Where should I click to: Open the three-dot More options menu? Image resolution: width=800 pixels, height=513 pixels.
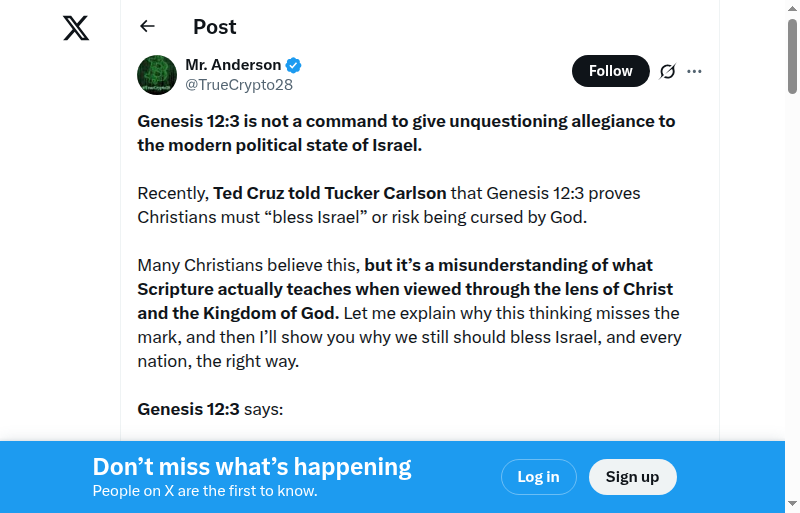point(695,71)
